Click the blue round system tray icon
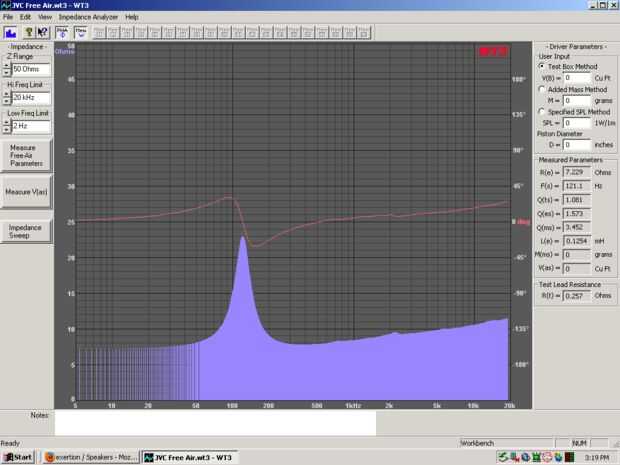This screenshot has width=620, height=465. pyautogui.click(x=525, y=457)
